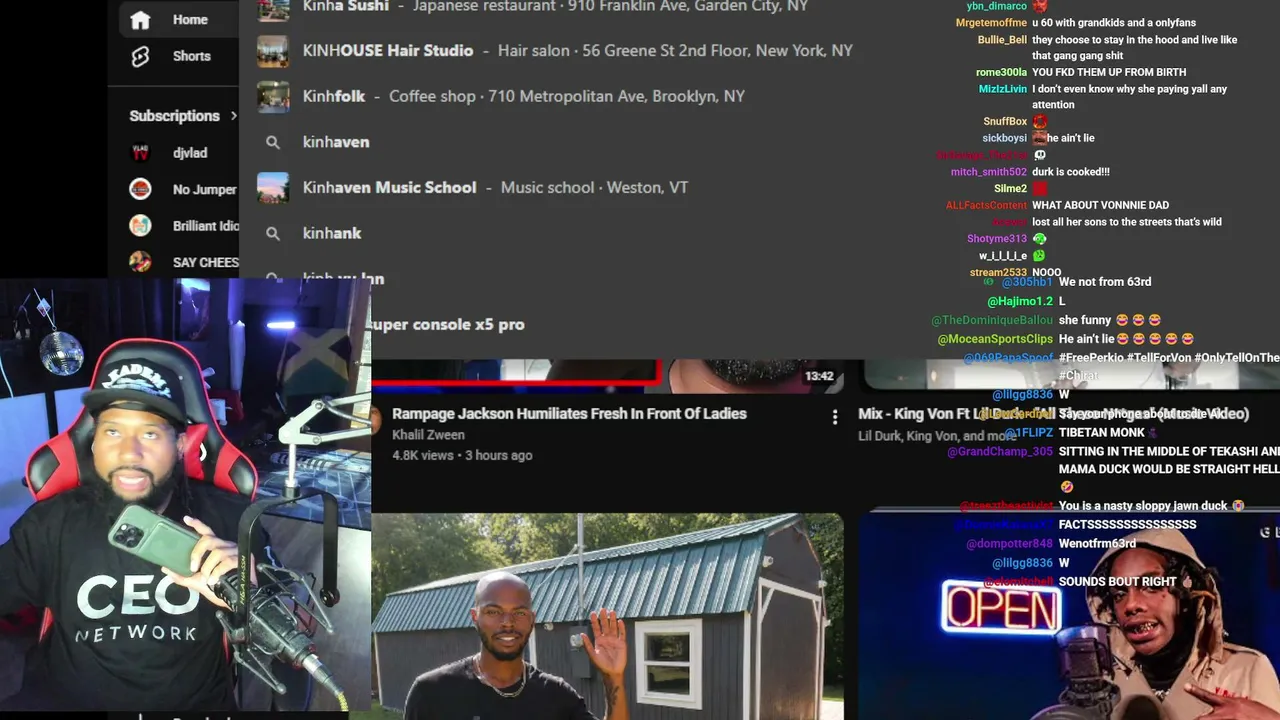Click chat username @1FLIPZ
The width and height of the screenshot is (1280, 720).
(1028, 433)
